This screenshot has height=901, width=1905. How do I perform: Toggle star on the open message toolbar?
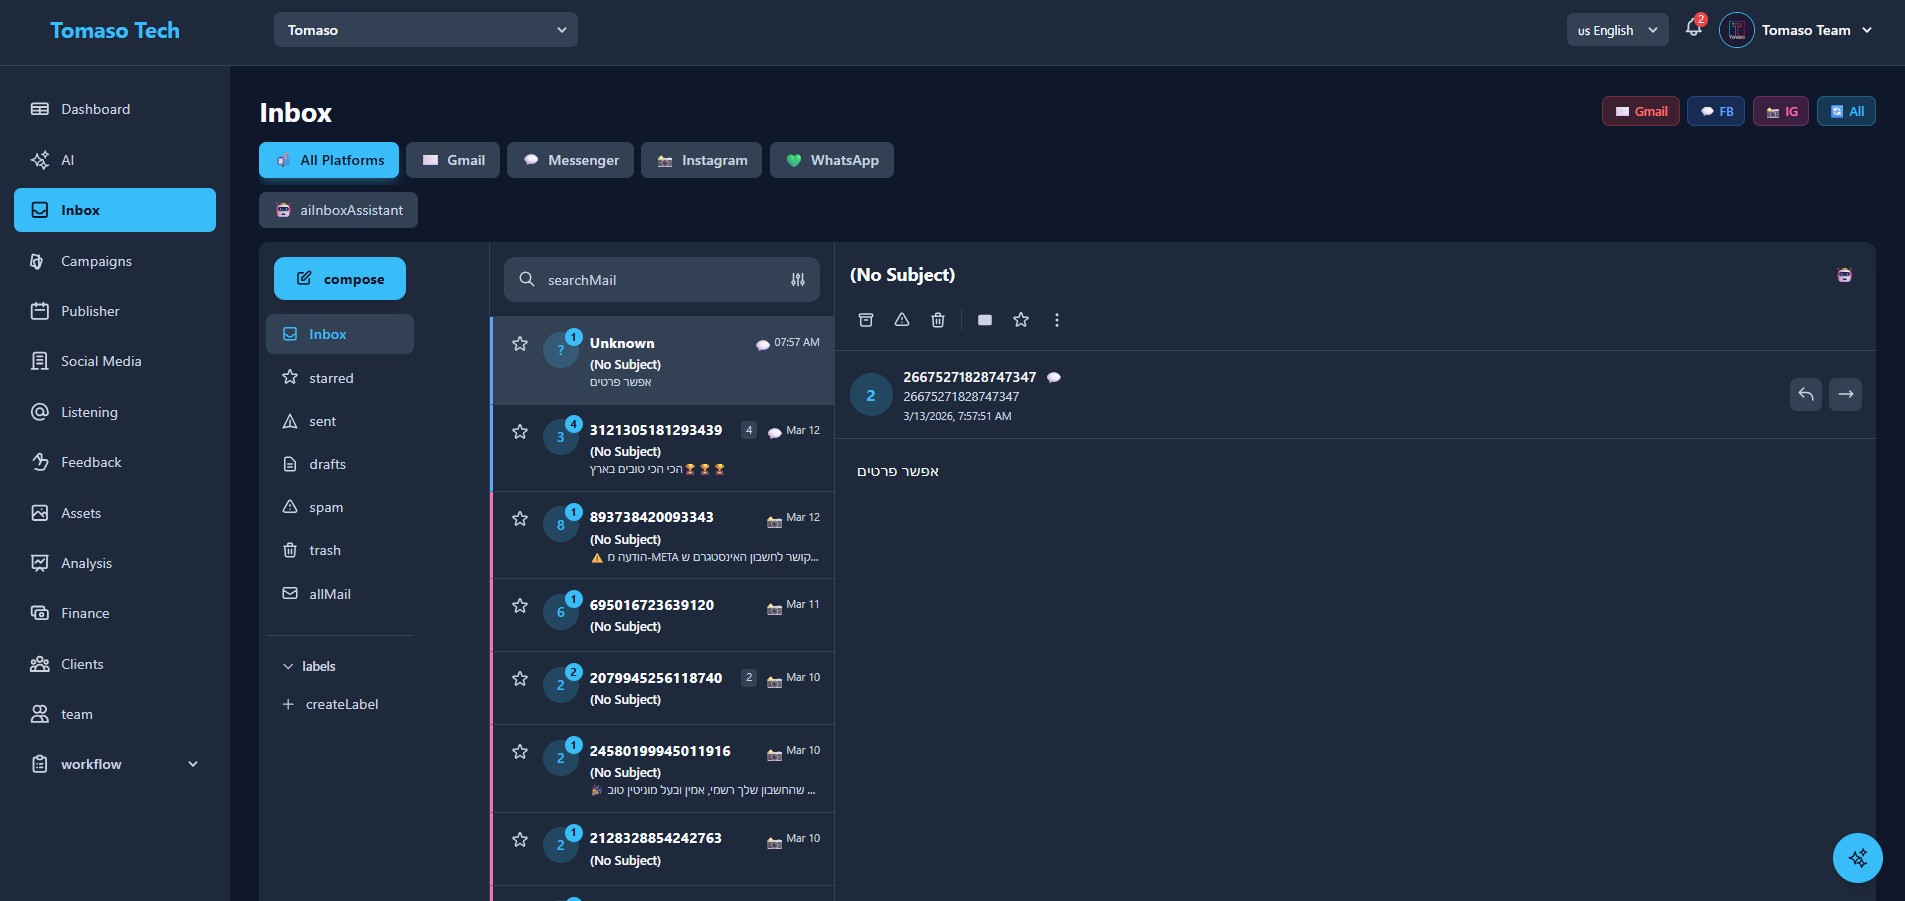[1020, 320]
